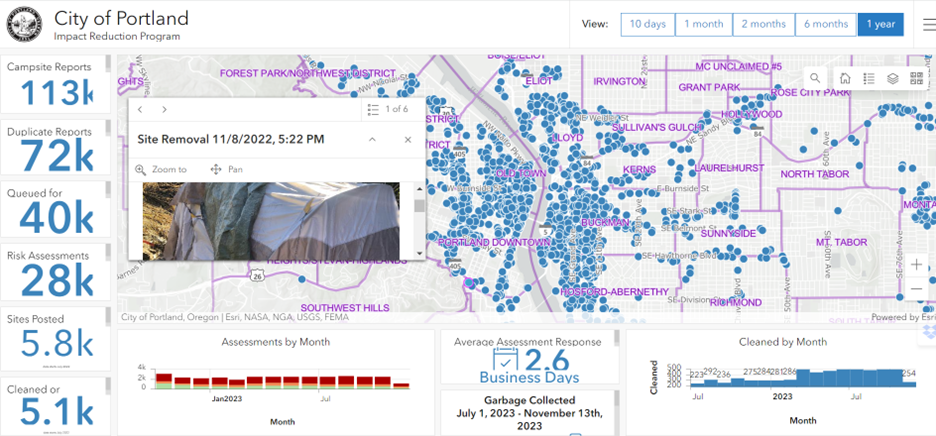Click the US 26 highway shield
The height and width of the screenshot is (436, 936).
(x=257, y=275)
